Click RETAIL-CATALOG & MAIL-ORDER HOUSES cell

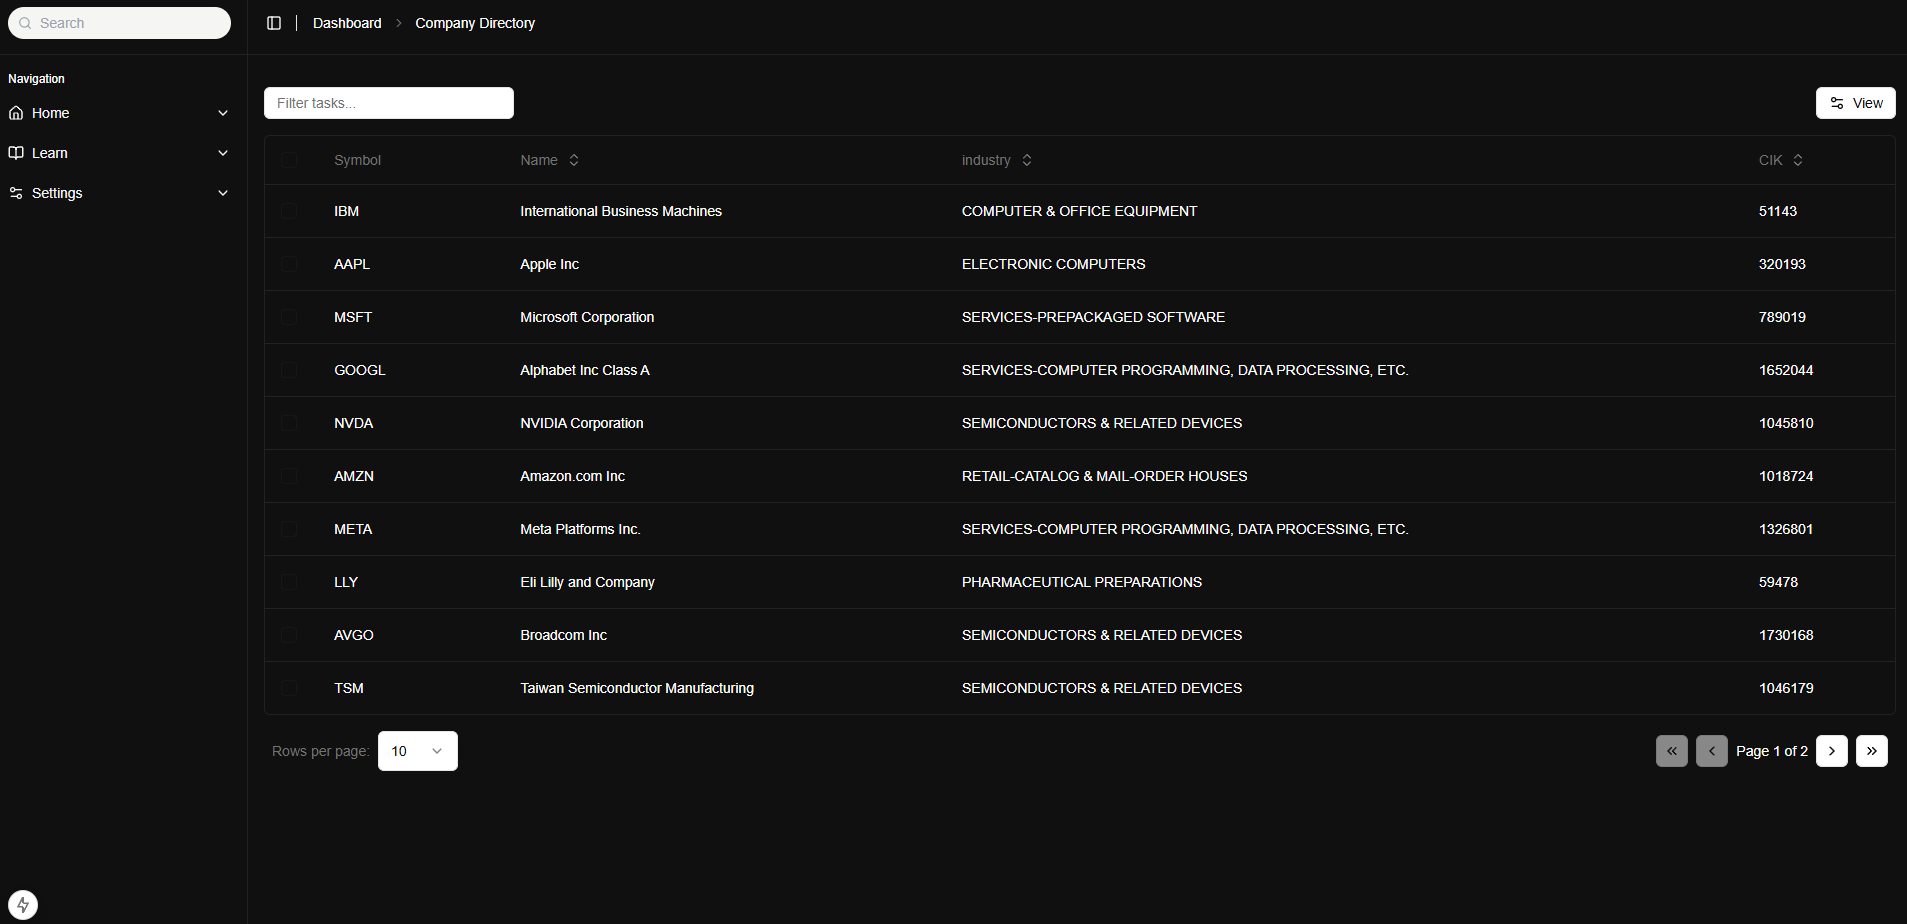pos(1104,476)
